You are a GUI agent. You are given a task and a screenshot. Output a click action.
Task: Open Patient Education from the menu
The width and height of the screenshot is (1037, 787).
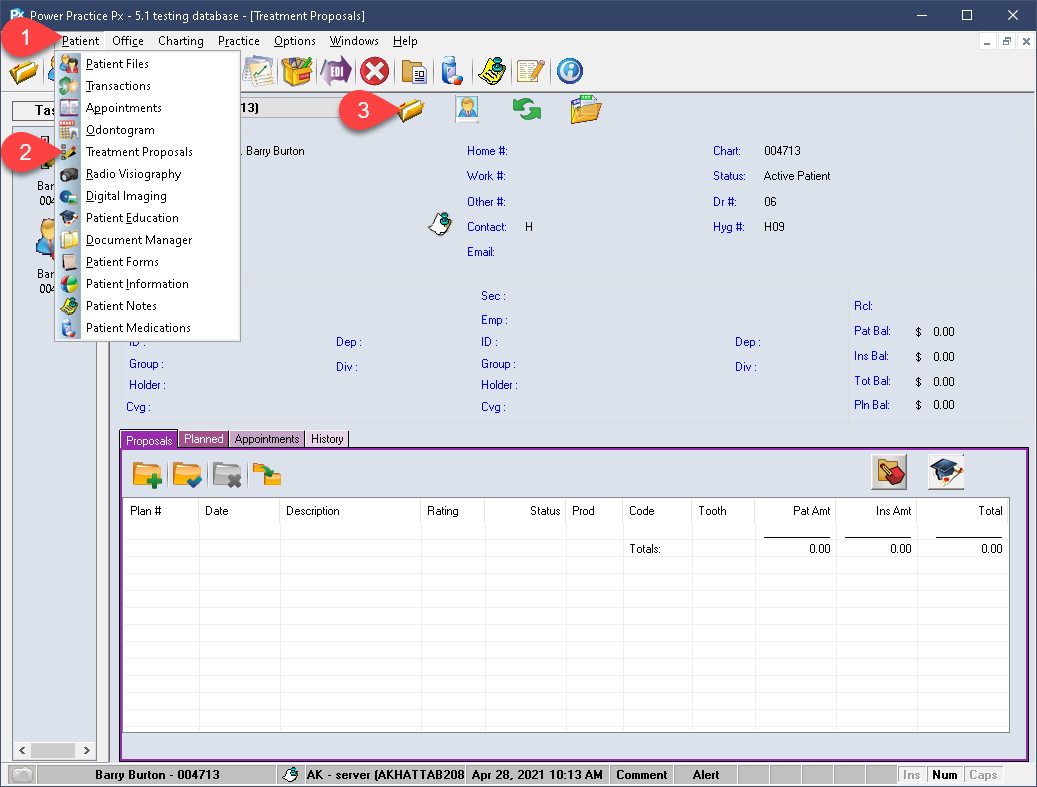147,218
